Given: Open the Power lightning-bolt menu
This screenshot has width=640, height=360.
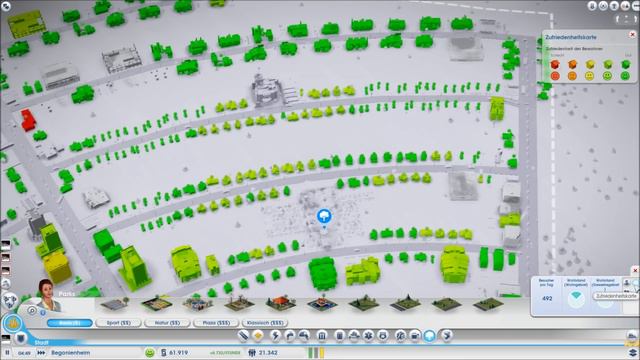Looking at the screenshot, I should point(276,336).
